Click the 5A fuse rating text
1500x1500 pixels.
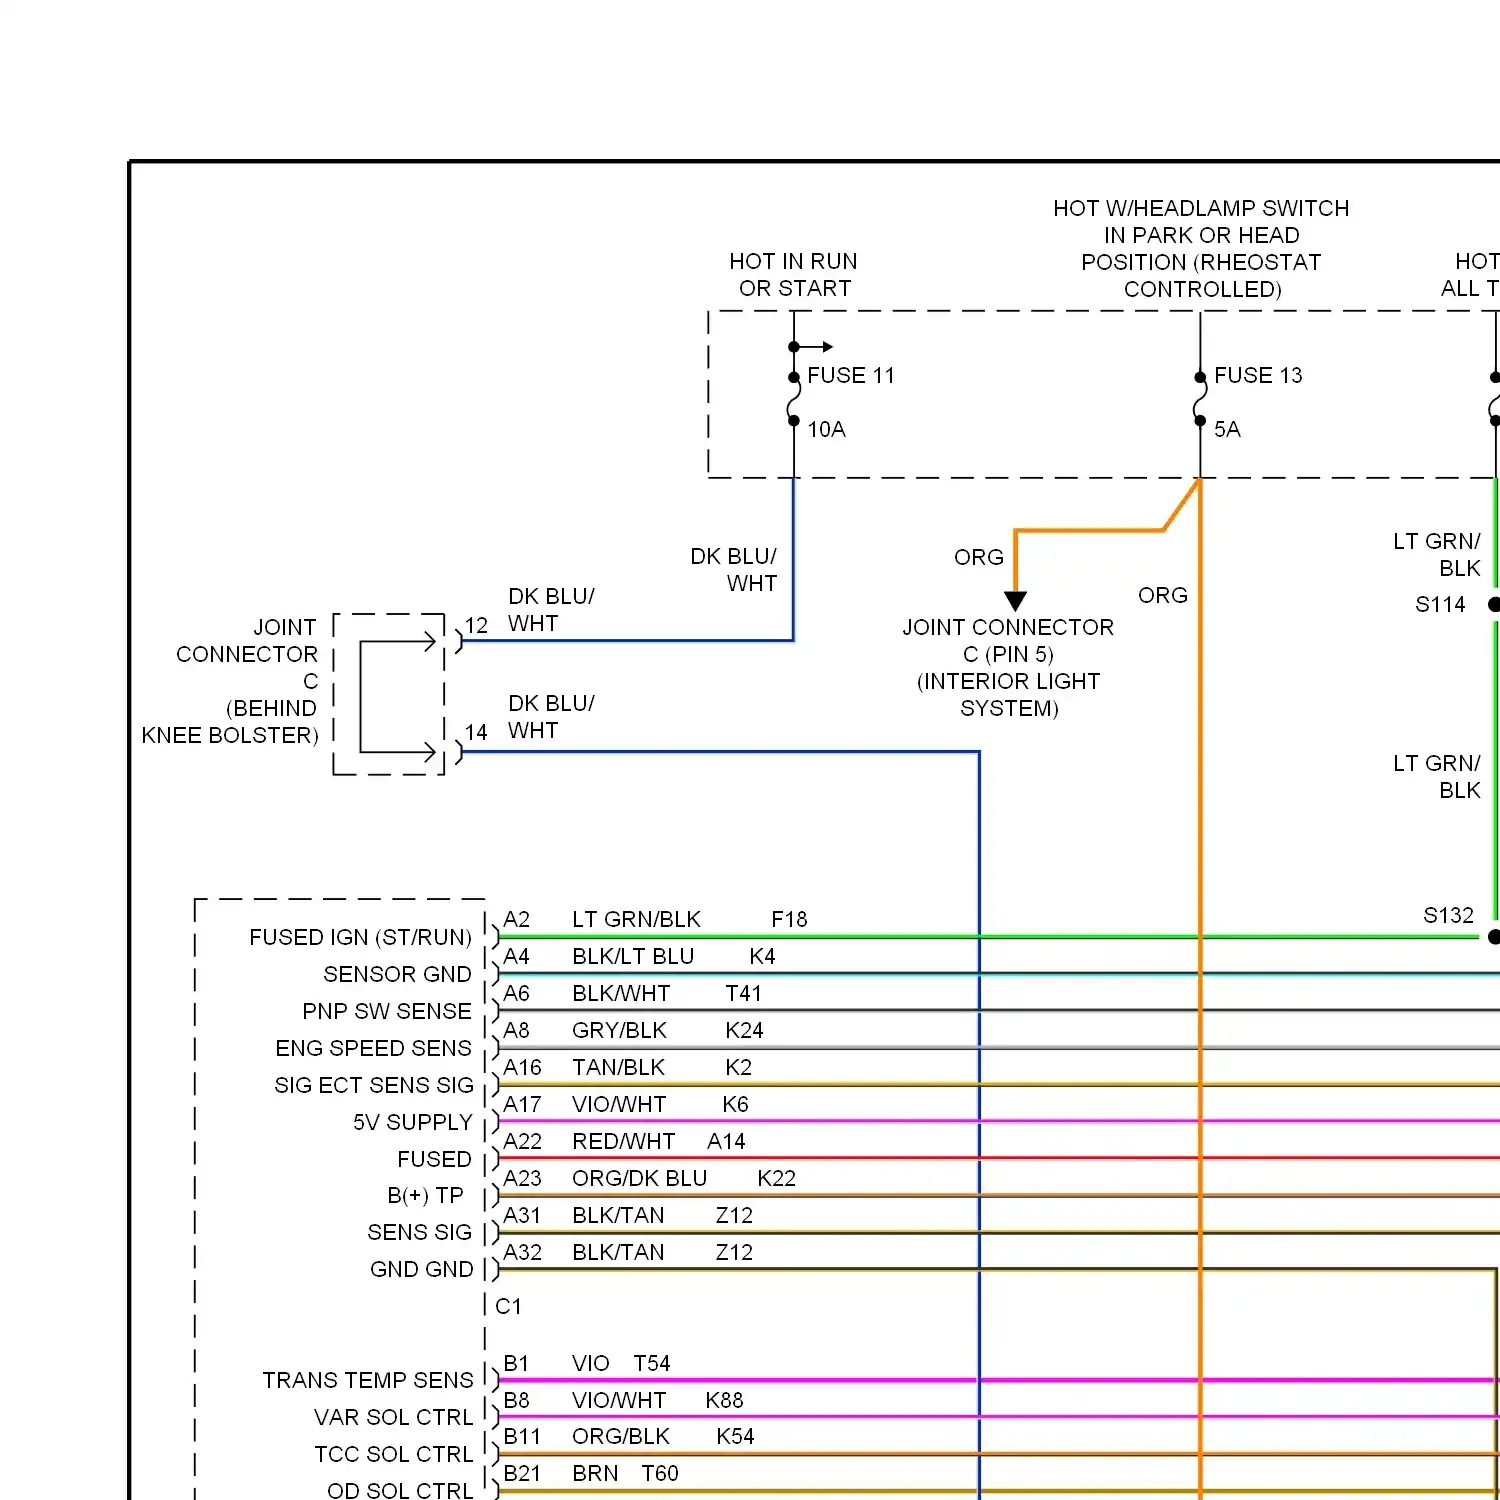coord(1227,429)
